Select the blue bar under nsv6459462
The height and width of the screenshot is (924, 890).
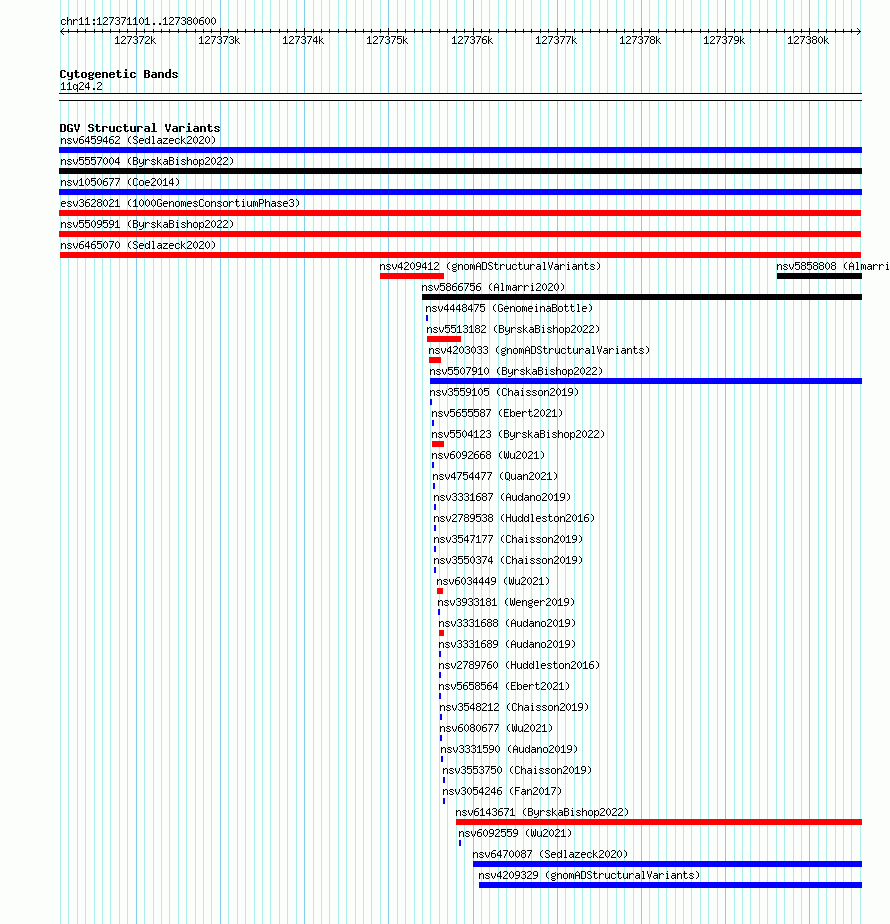[460, 150]
